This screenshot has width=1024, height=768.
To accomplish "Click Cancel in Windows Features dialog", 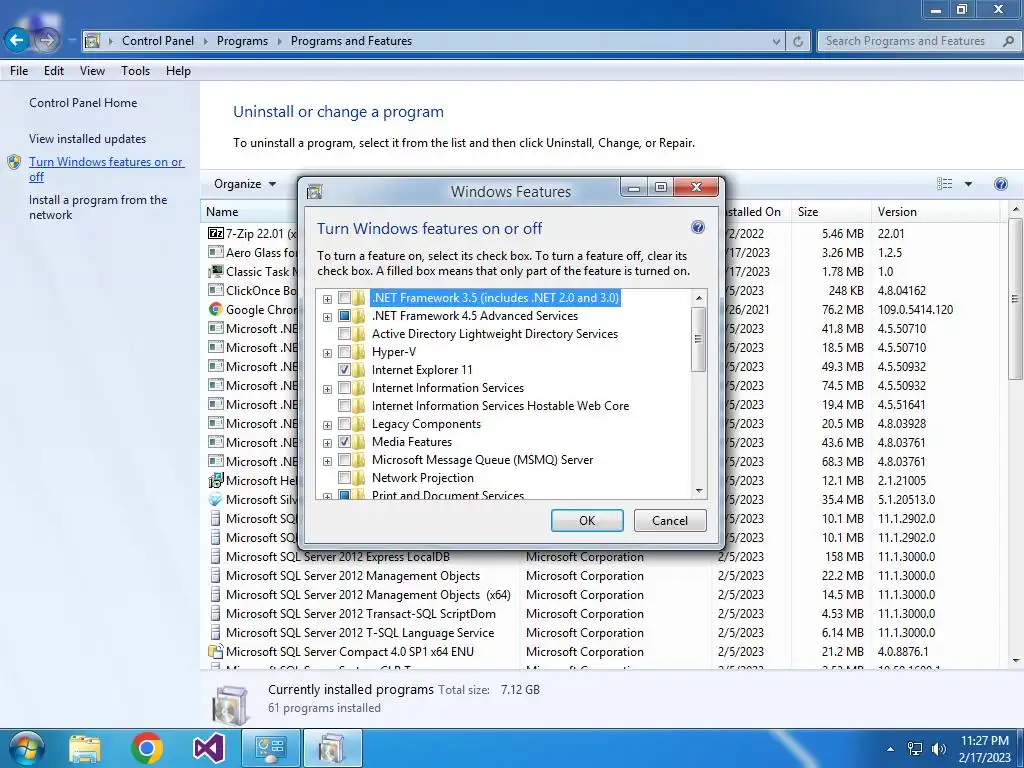I will point(669,520).
